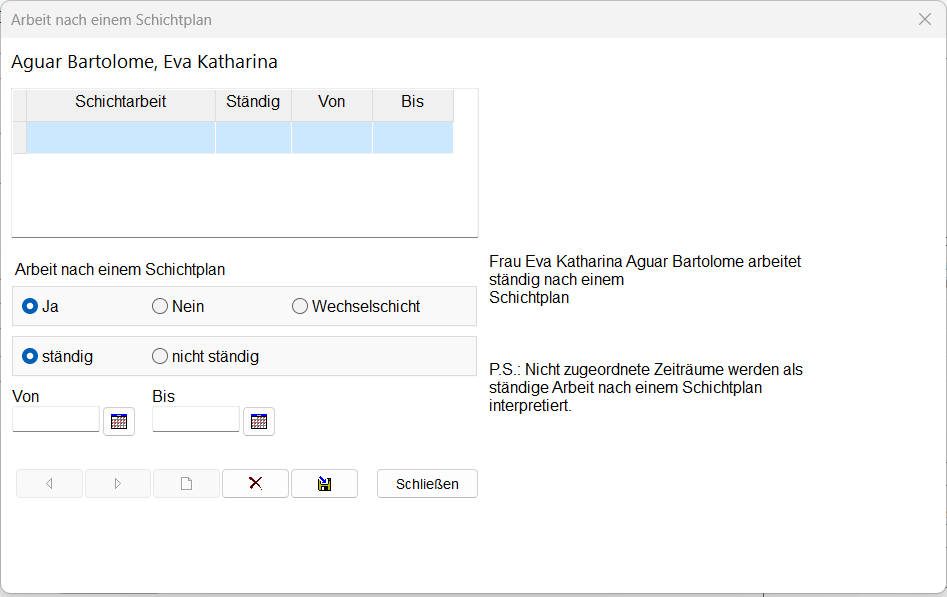Select the 'Nein' radio option
The height and width of the screenshot is (597, 947).
coord(160,307)
